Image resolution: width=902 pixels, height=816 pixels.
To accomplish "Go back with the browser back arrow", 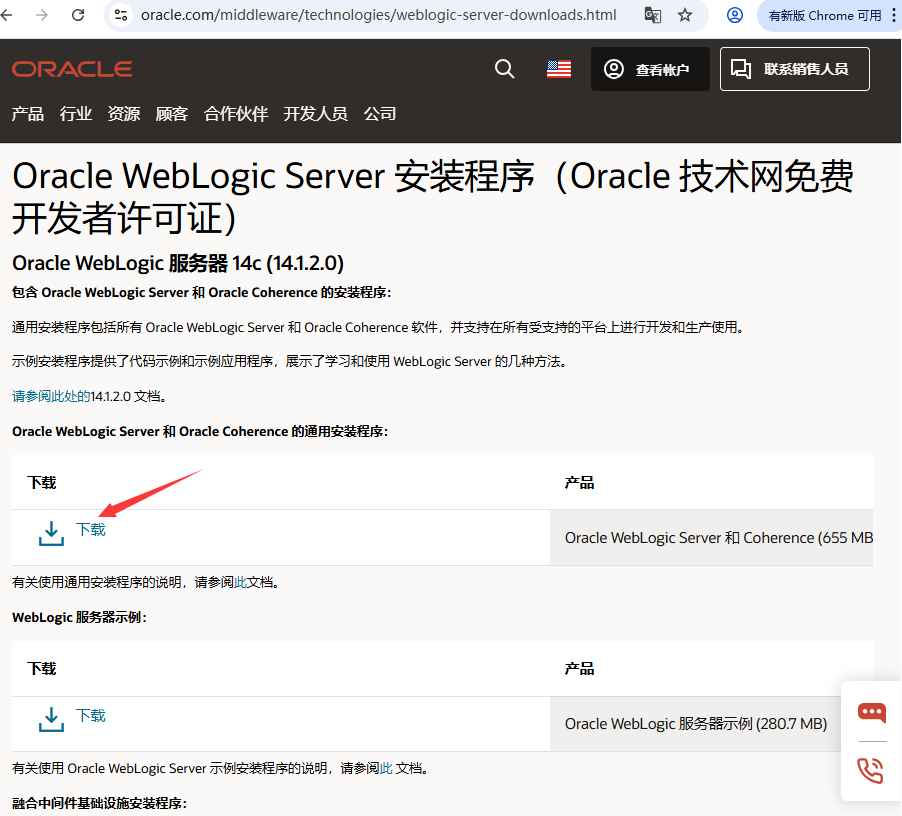I will (x=6, y=15).
